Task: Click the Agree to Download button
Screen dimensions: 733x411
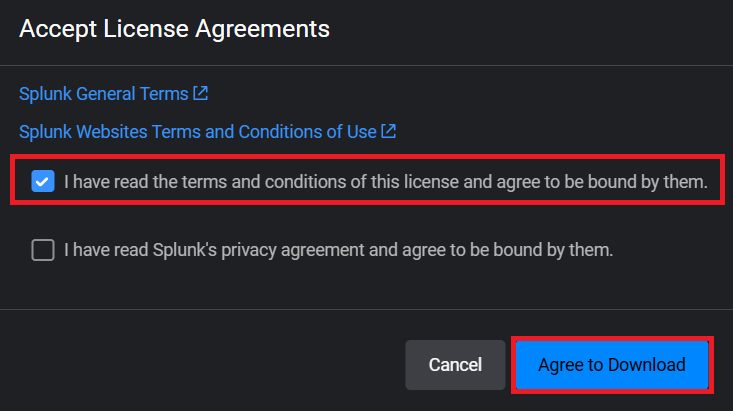Action: (611, 365)
